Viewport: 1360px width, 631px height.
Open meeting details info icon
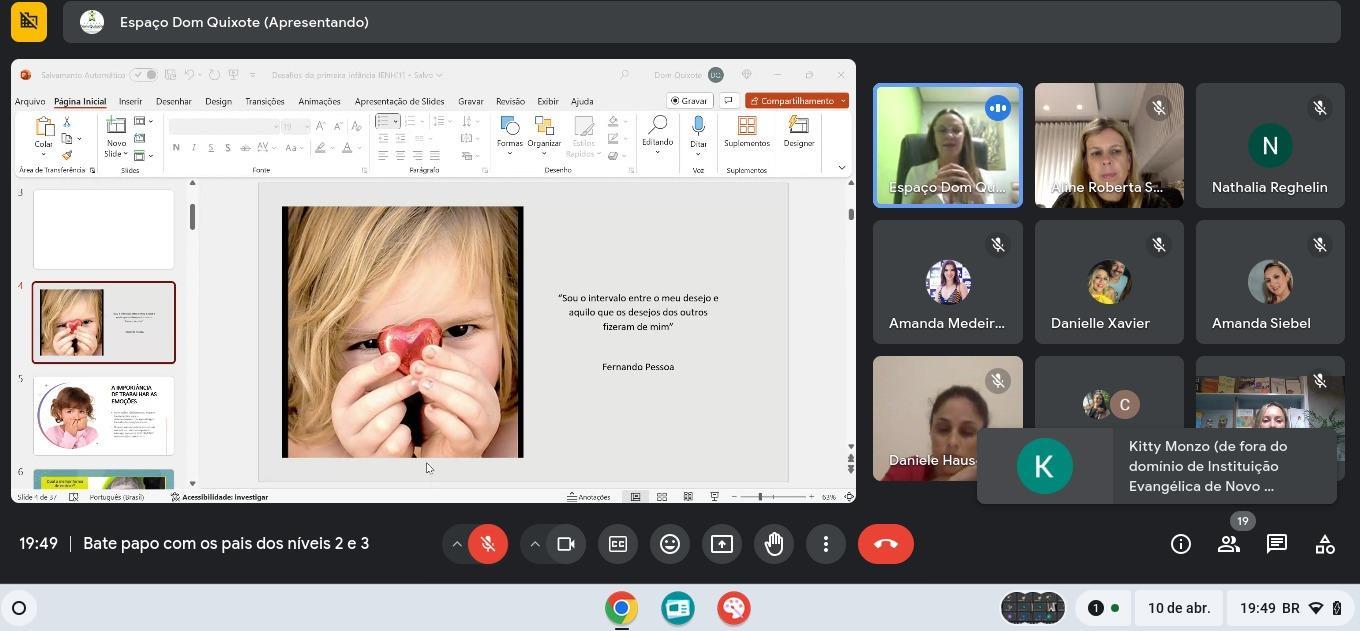(1181, 544)
